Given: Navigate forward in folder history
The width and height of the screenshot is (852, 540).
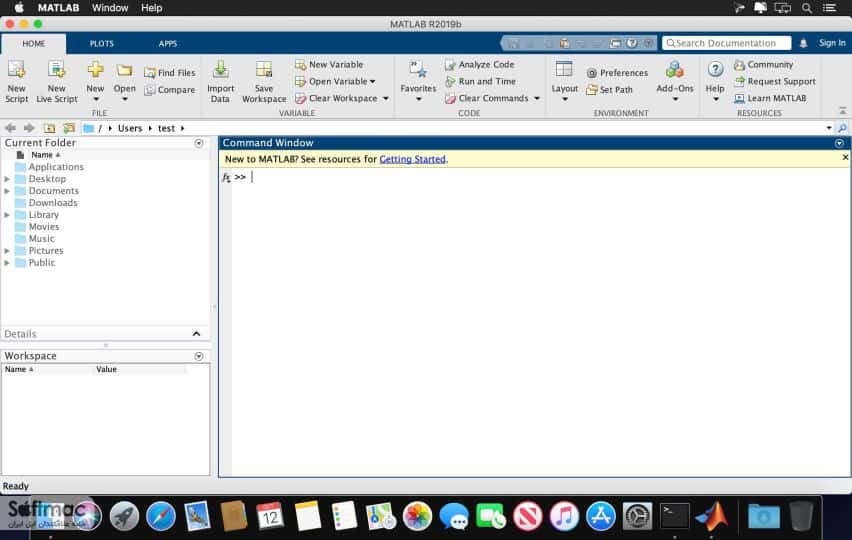Looking at the screenshot, I should pyautogui.click(x=29, y=128).
